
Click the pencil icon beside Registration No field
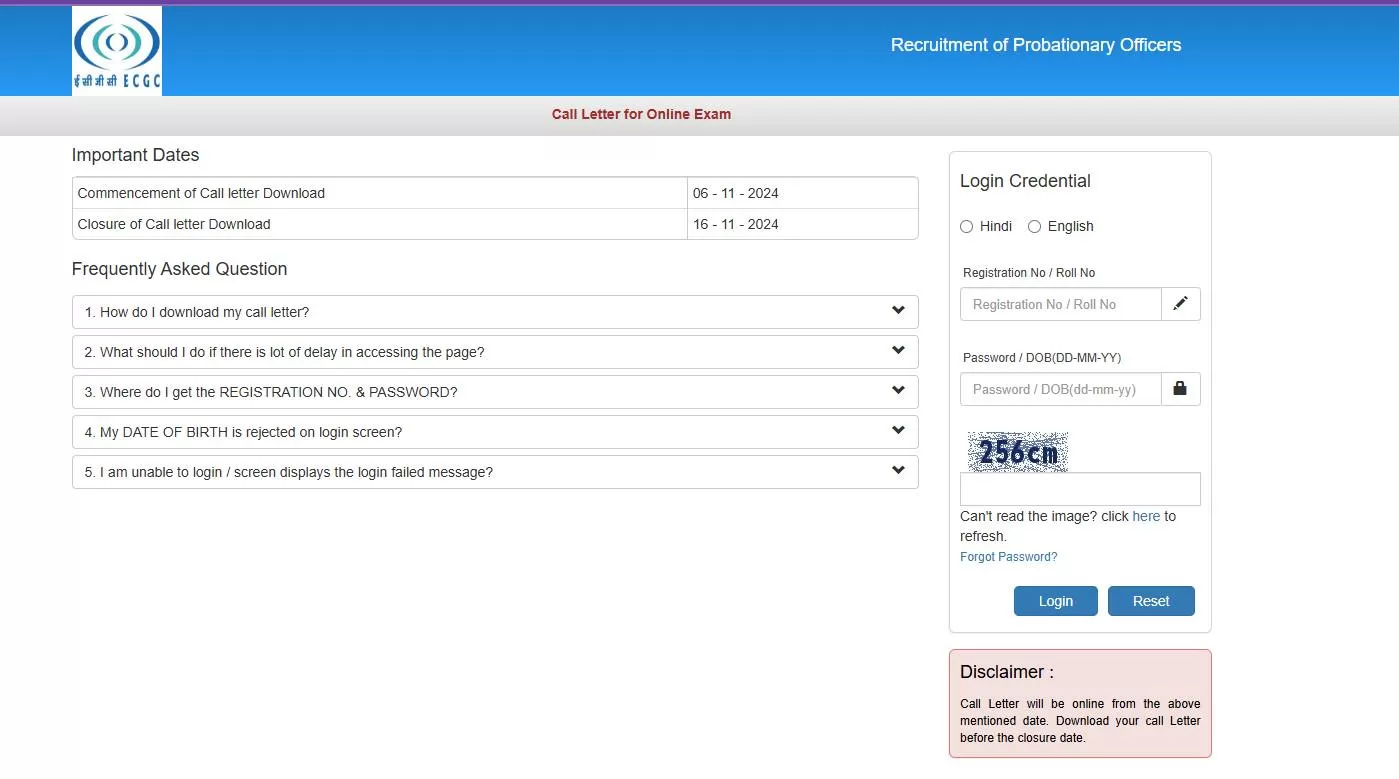1180,304
